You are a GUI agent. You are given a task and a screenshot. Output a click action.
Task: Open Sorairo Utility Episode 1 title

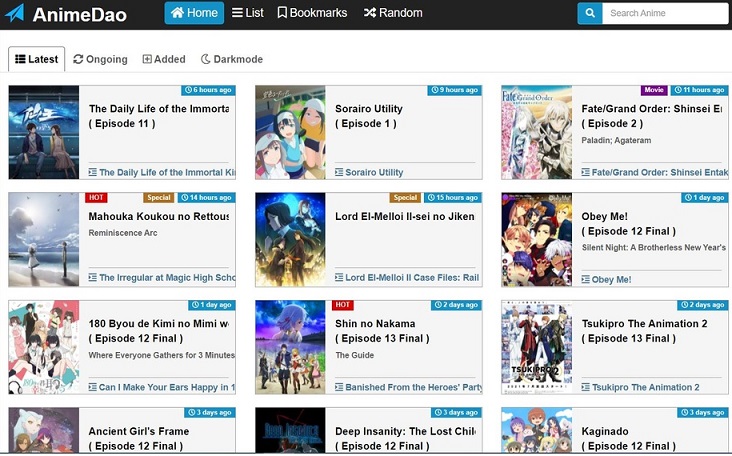tap(369, 116)
